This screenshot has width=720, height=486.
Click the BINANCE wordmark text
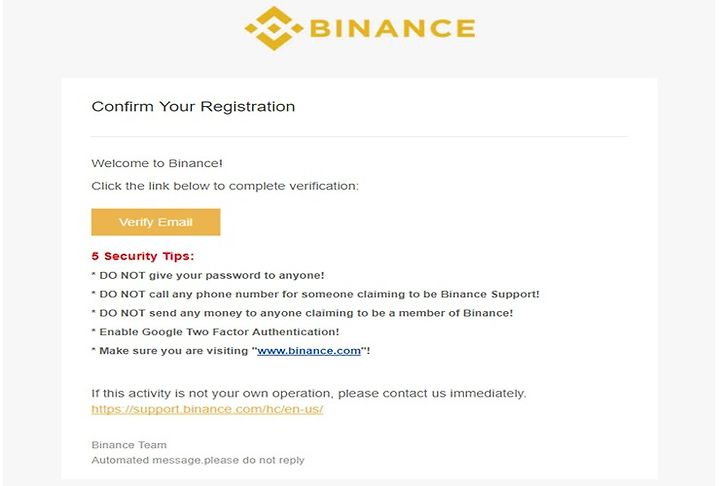[x=393, y=28]
